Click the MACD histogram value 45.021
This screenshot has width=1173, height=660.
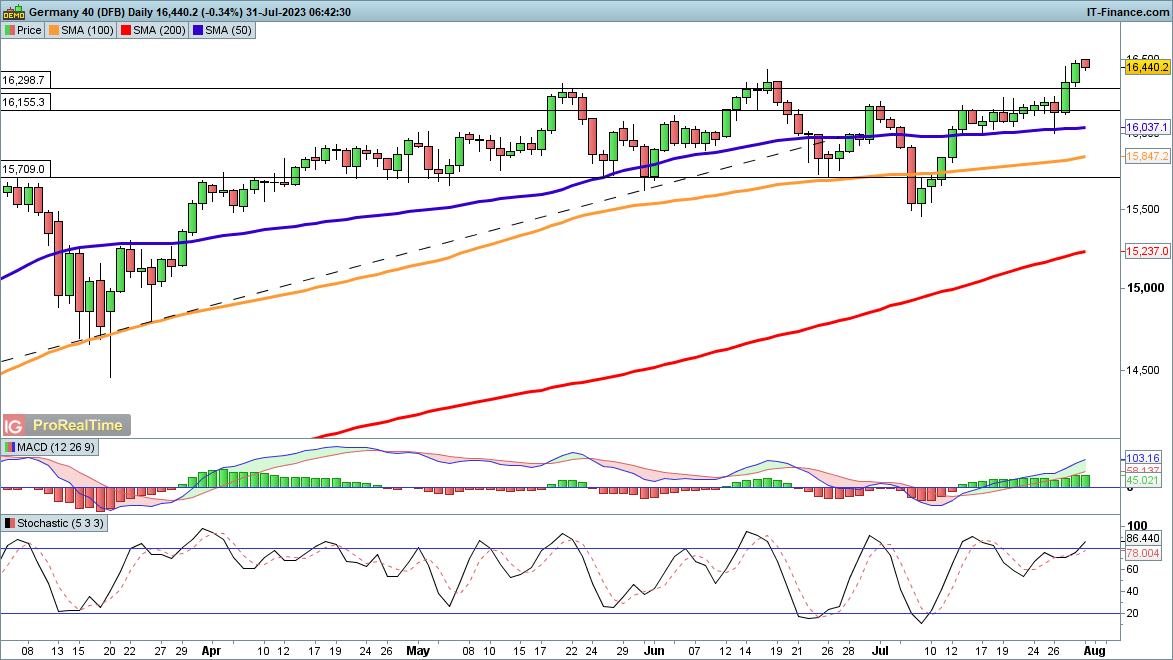click(x=1143, y=480)
